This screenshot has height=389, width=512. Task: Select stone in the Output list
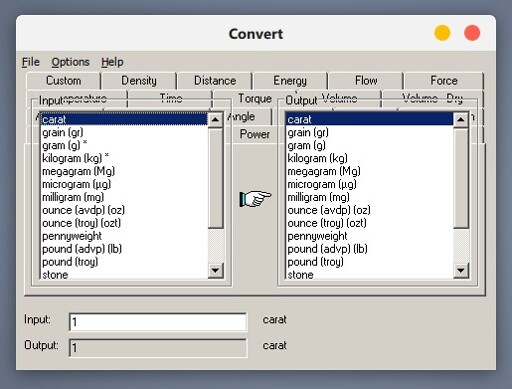[370, 274]
